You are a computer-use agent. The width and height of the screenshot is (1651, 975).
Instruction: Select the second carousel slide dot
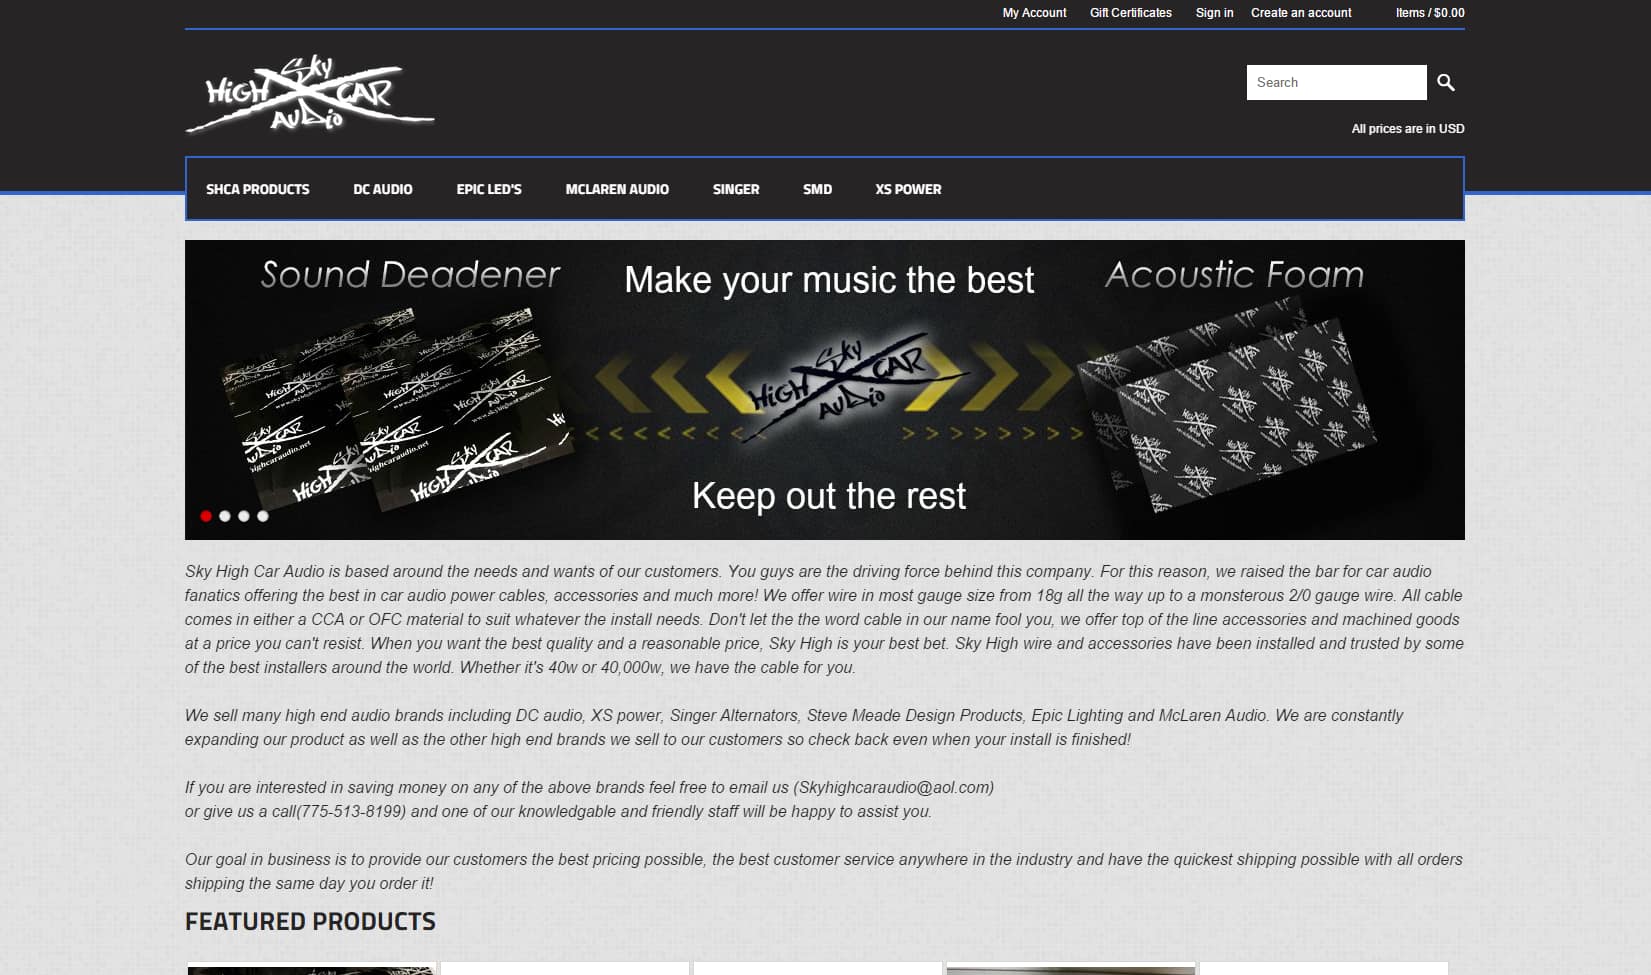pos(225,516)
